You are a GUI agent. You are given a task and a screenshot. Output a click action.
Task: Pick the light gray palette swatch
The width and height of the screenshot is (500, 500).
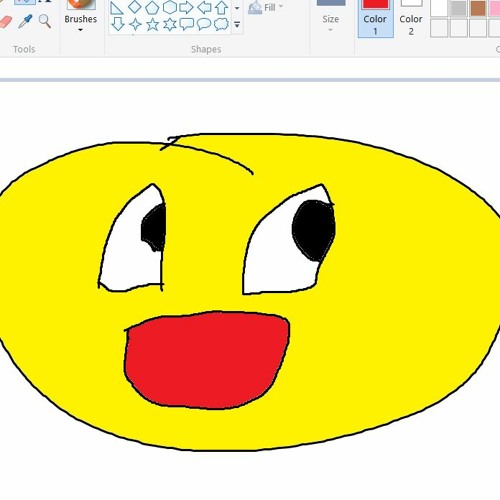[x=458, y=8]
